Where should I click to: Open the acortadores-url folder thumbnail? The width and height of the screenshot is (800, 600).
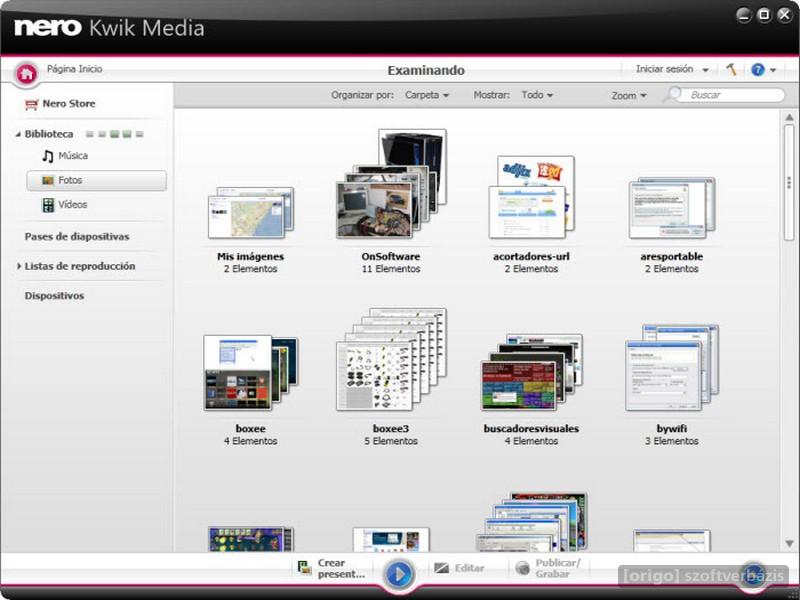point(531,197)
